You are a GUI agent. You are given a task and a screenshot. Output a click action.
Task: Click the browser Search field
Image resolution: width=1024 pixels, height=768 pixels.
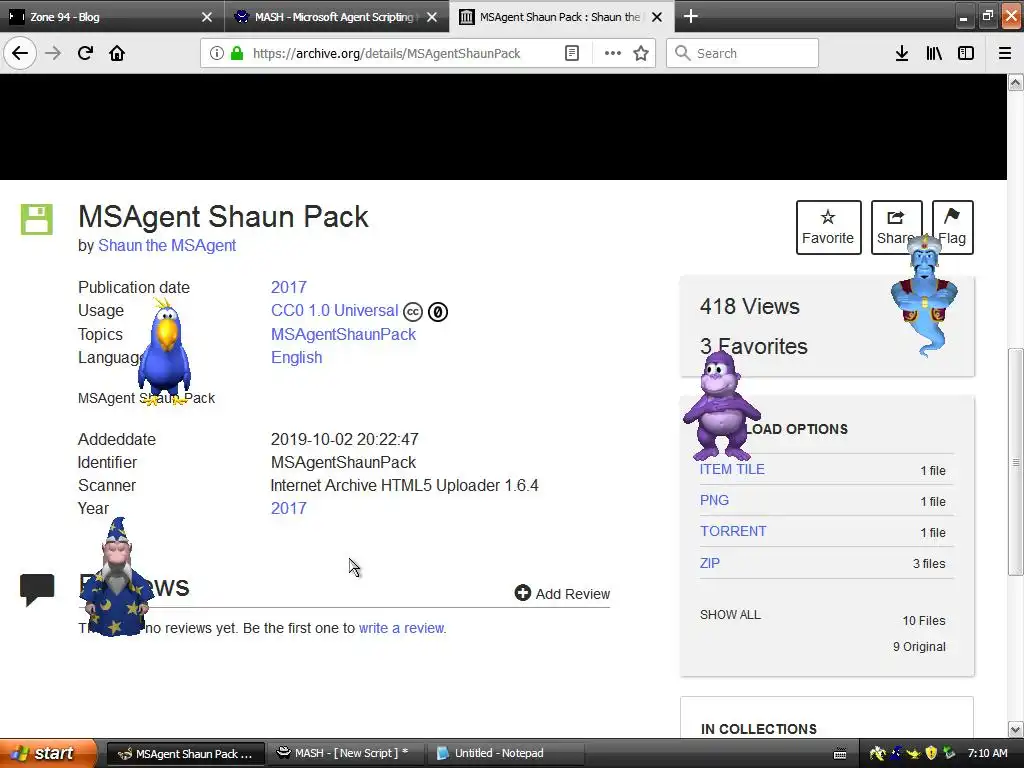click(x=743, y=53)
